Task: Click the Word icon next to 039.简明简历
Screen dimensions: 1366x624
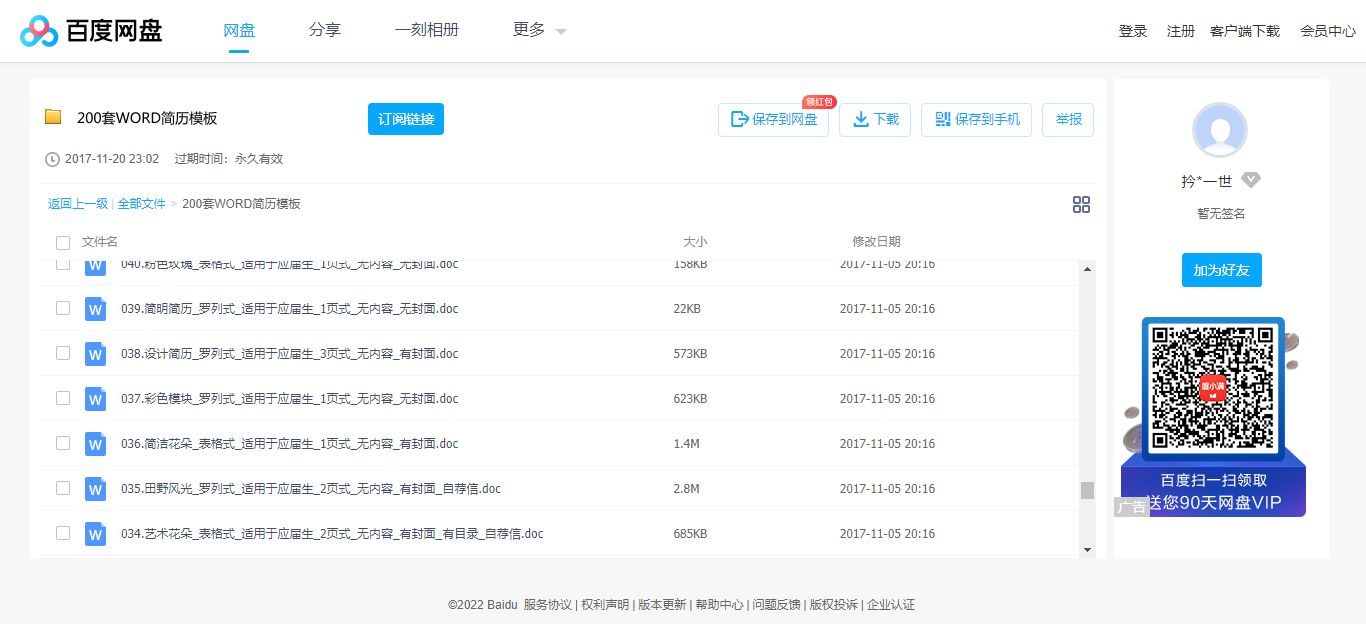Action: (95, 308)
